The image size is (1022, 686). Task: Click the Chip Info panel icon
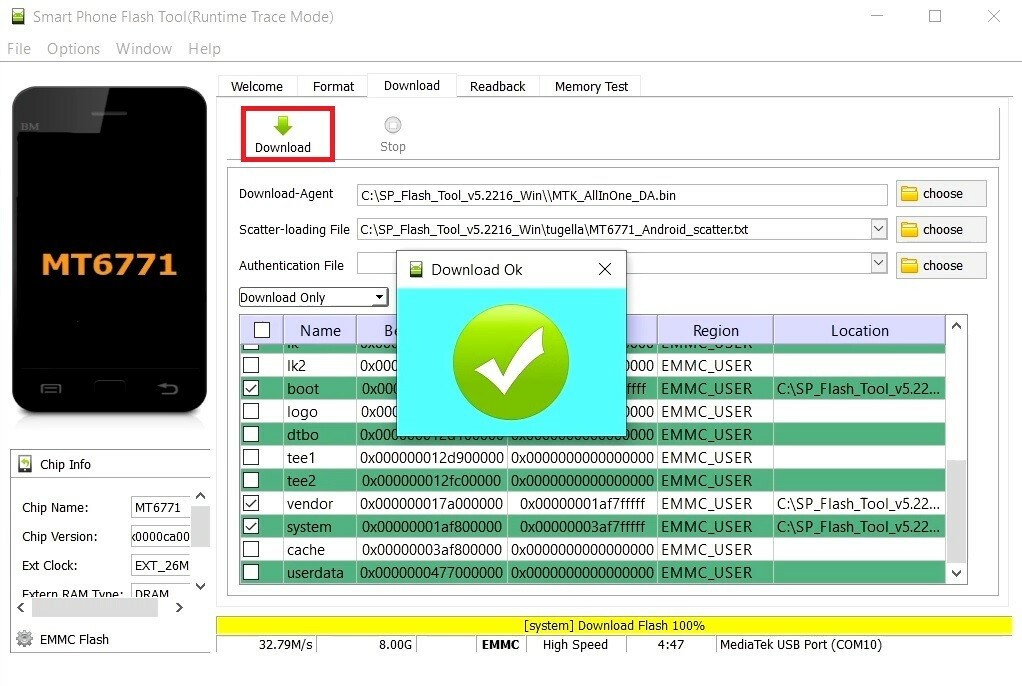click(x=25, y=464)
